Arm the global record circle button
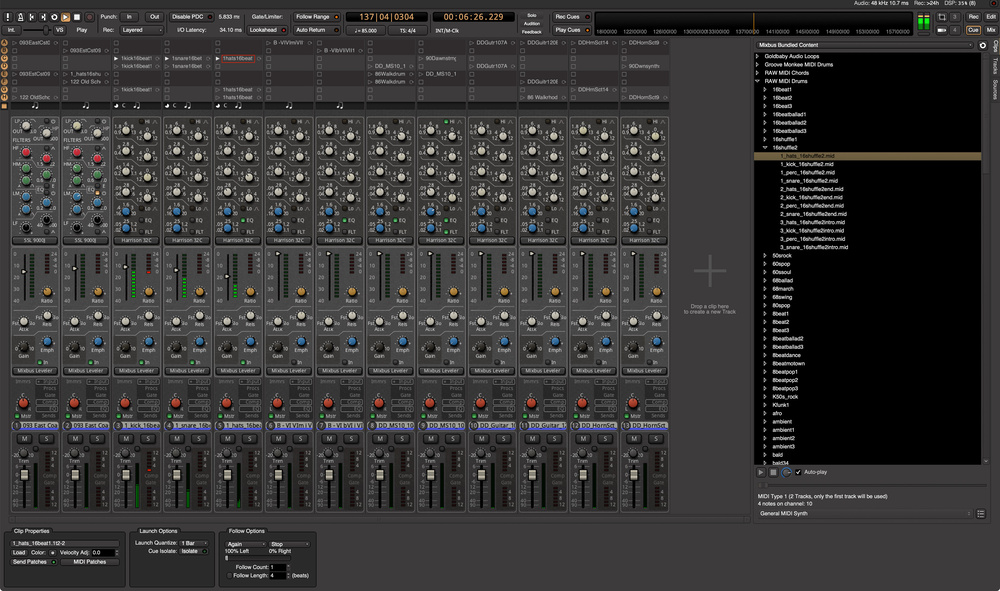This screenshot has width=1000, height=591. 89,17
